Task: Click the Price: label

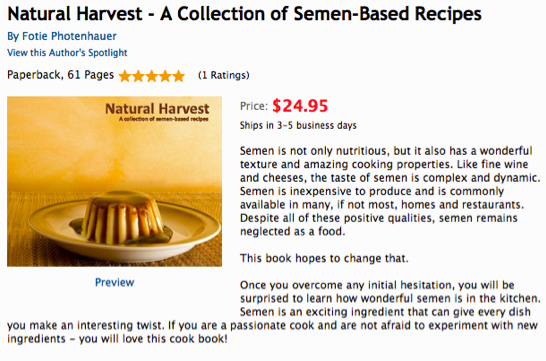Action: coord(254,106)
